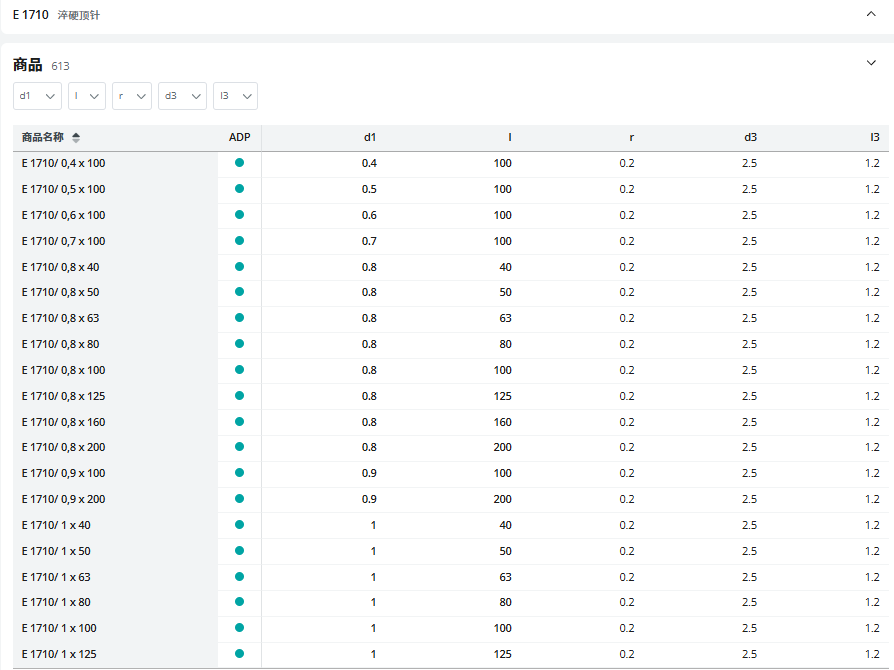
Task: Click ADP dot for E 1710/ 0,9 x 100
Action: tap(239, 472)
